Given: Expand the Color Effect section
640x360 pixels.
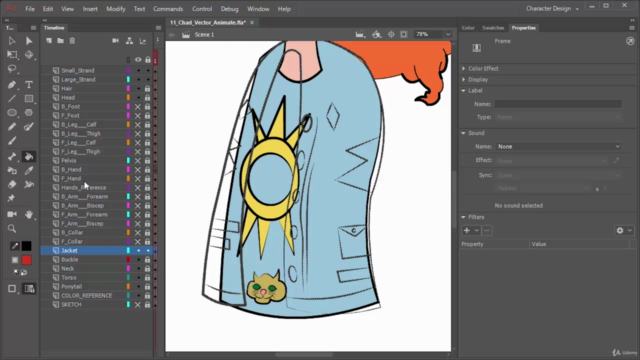Looking at the screenshot, I should [464, 69].
